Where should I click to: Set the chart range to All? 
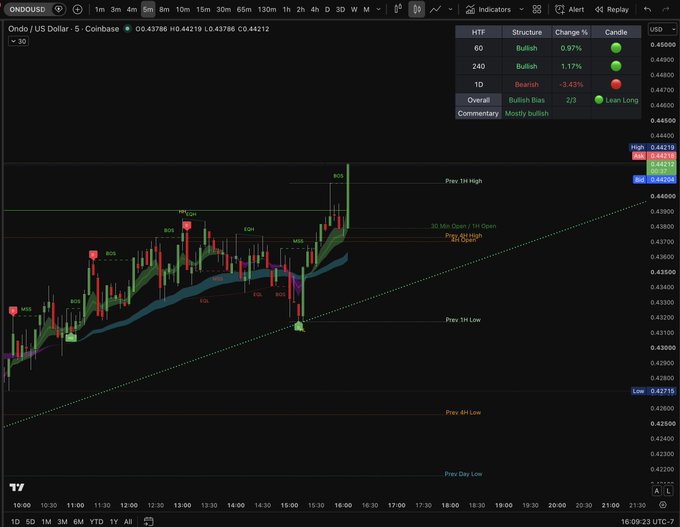pos(128,521)
